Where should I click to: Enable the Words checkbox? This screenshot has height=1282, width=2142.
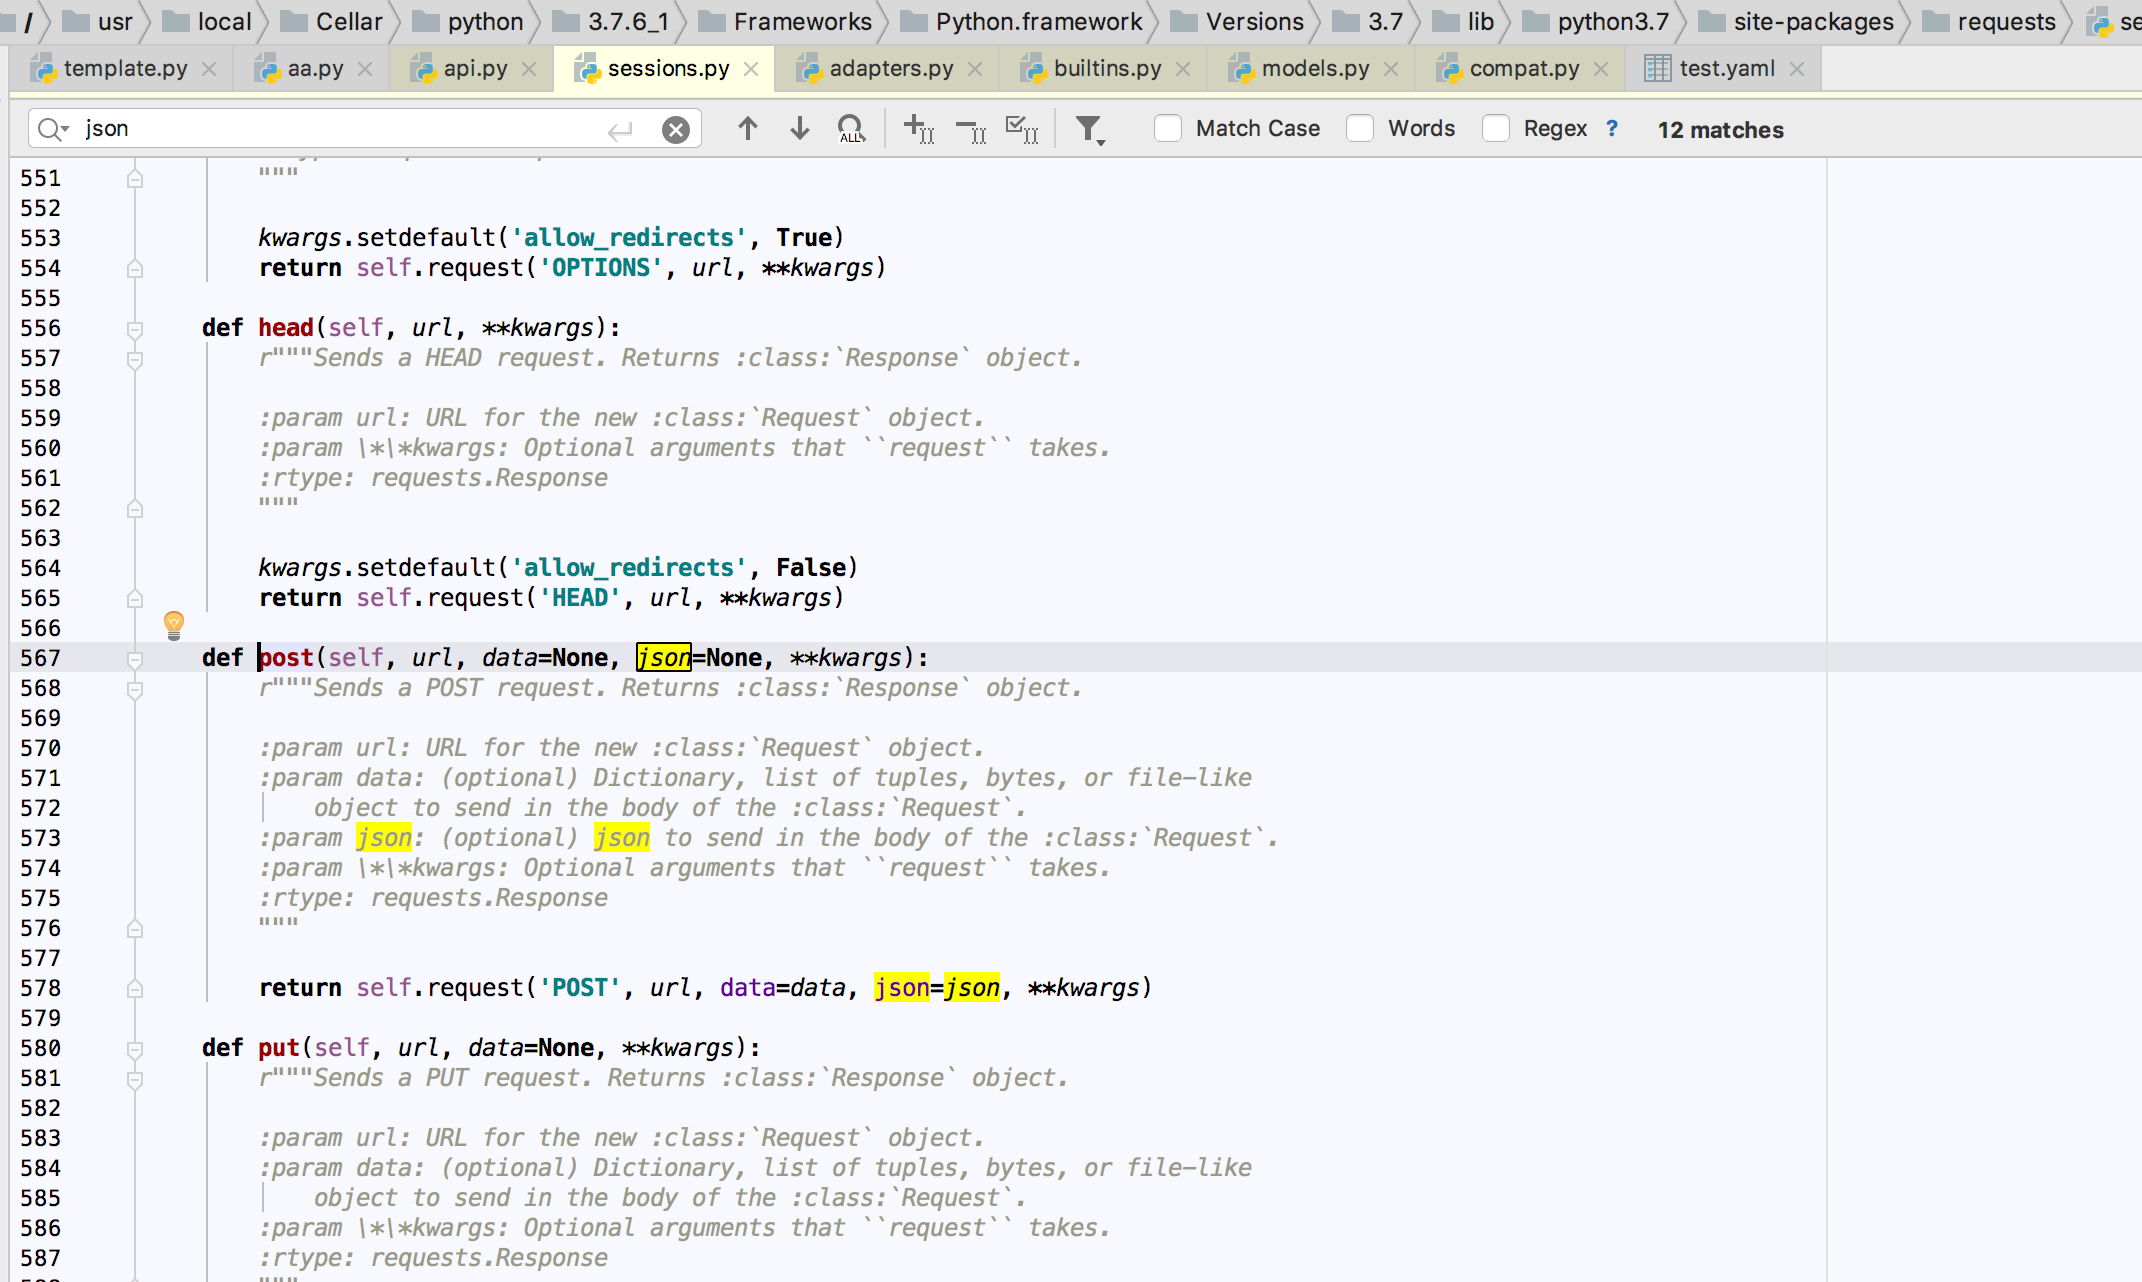coord(1360,128)
